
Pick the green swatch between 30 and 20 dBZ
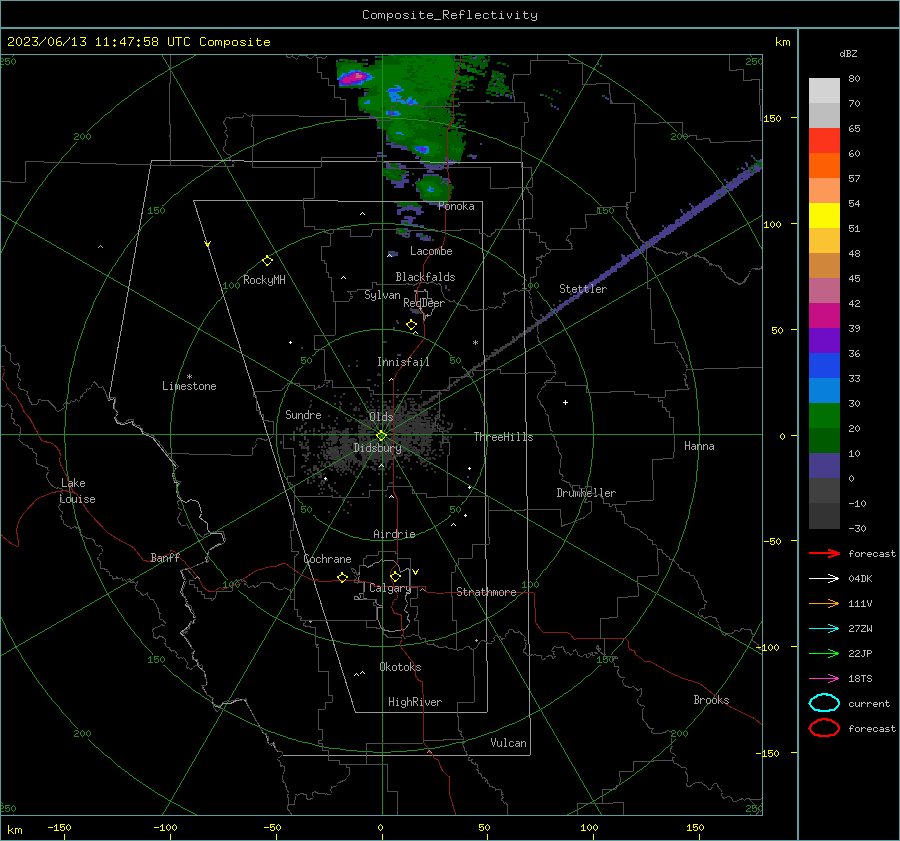(824, 416)
